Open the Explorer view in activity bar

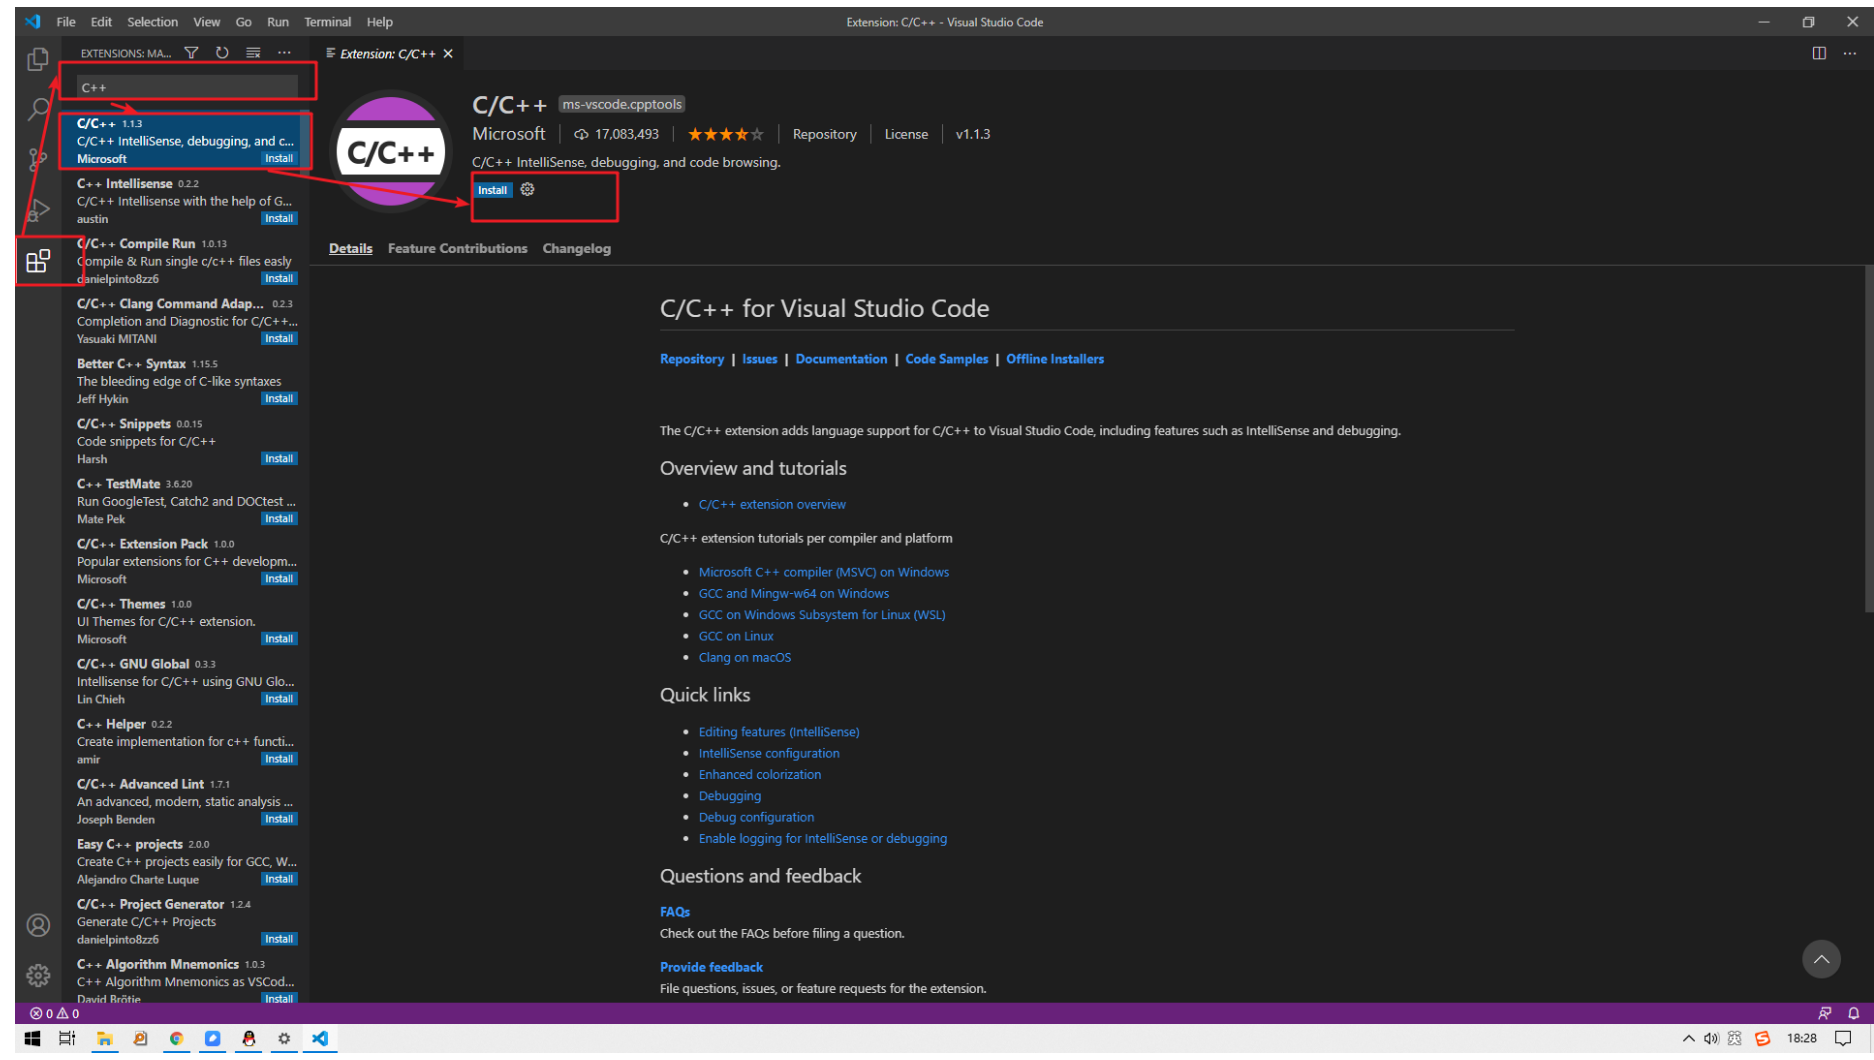click(x=38, y=60)
